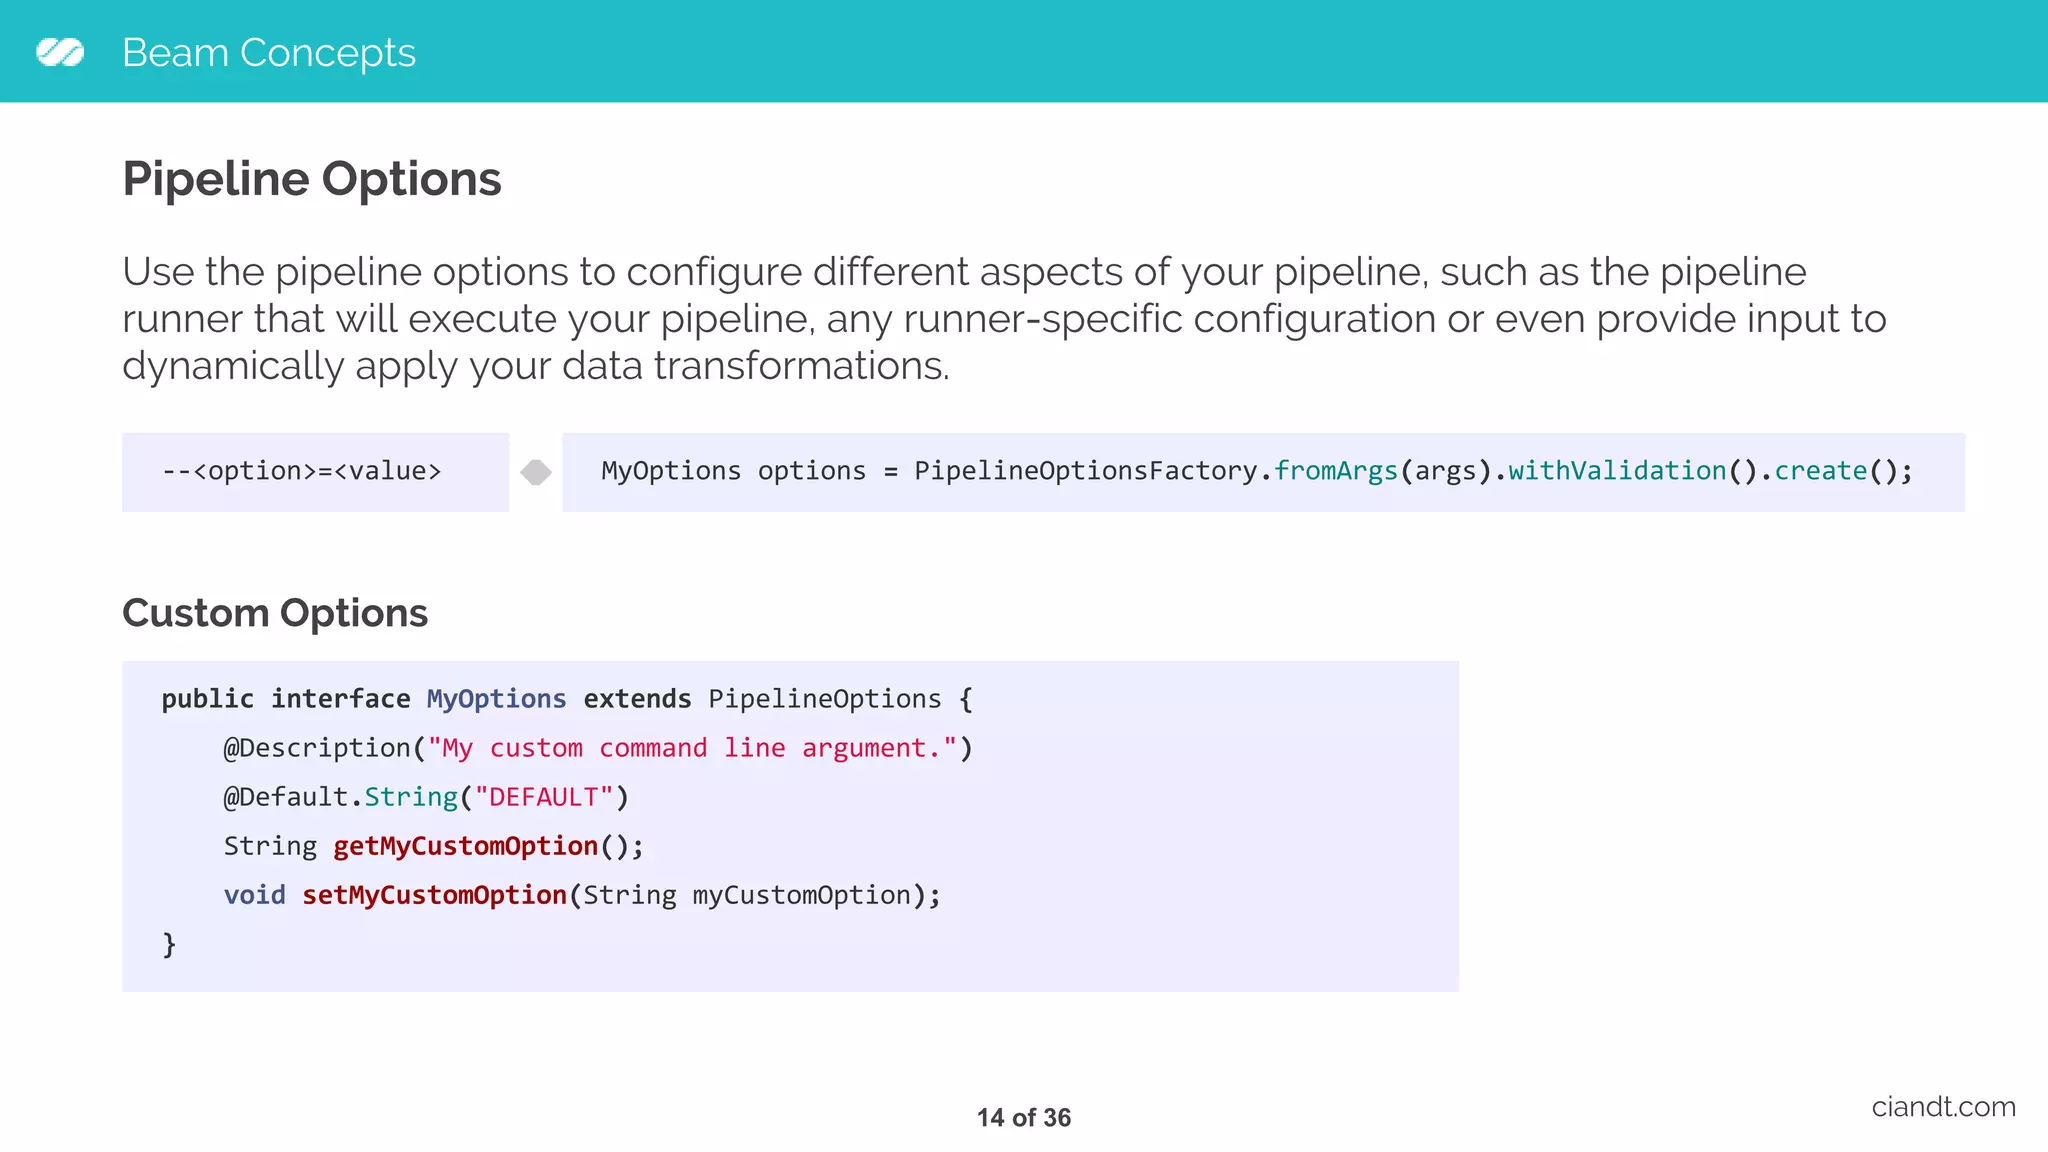Click the @Description annotation
This screenshot has height=1152, width=2048.
(x=317, y=748)
